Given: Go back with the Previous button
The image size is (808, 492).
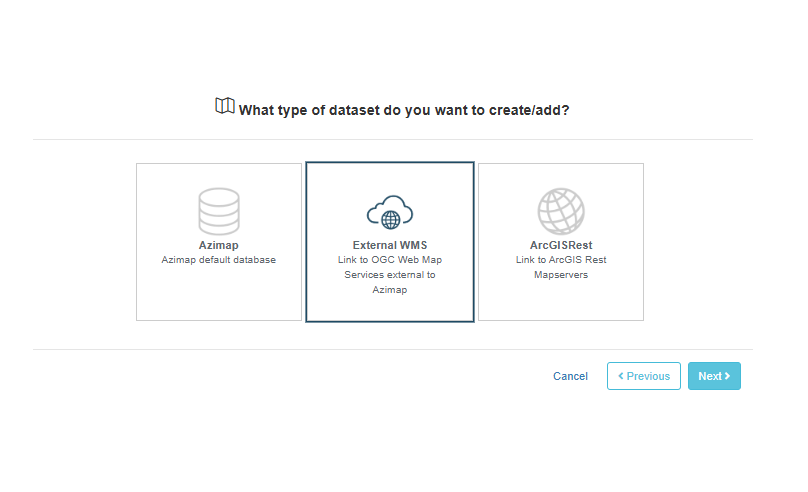Looking at the screenshot, I should (644, 376).
